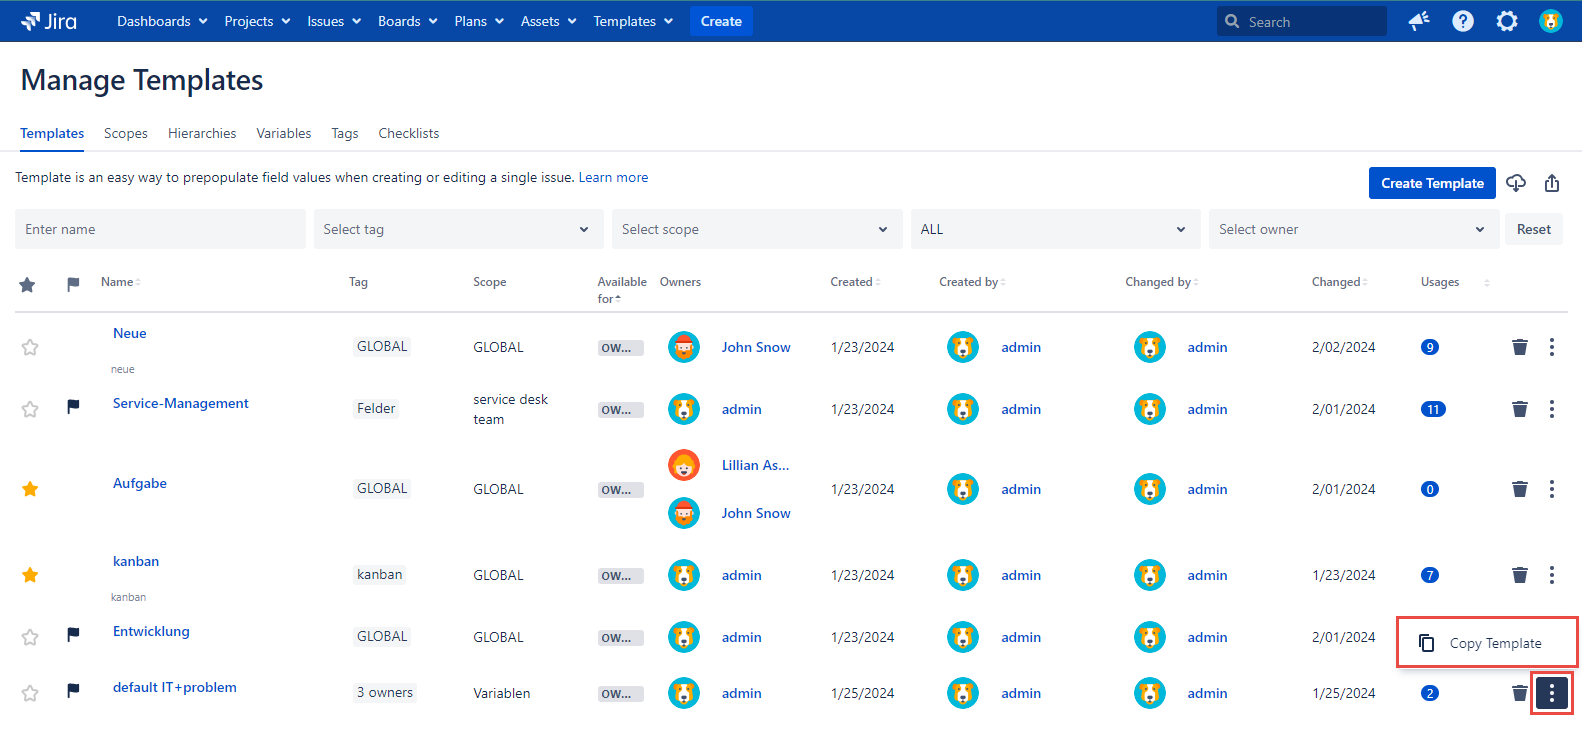Viewport: 1582px width, 733px height.
Task: Open more actions for Service-Management row
Action: point(1551,409)
